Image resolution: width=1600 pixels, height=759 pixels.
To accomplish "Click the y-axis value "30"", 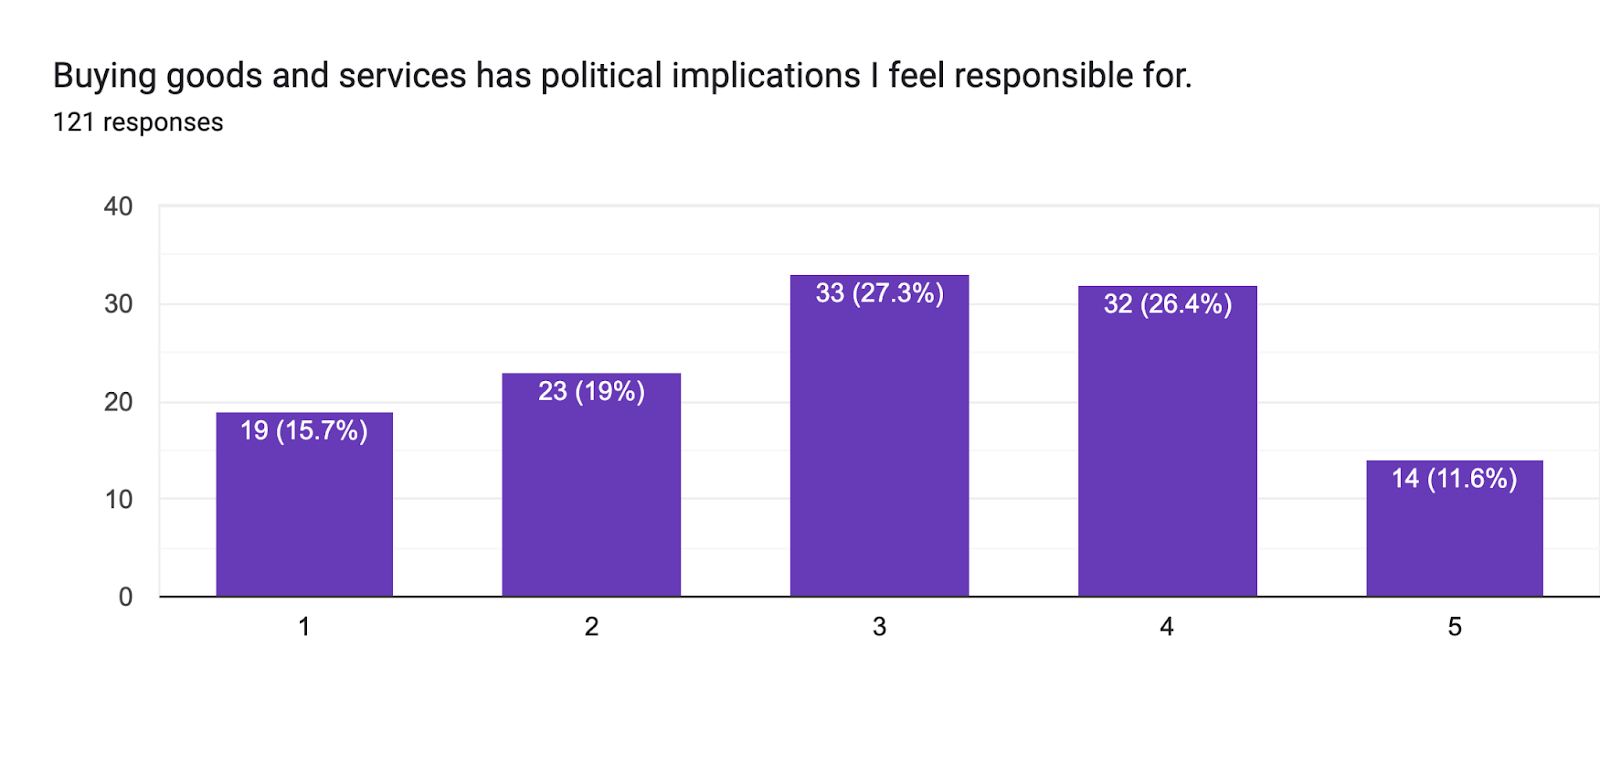I will pos(118,304).
